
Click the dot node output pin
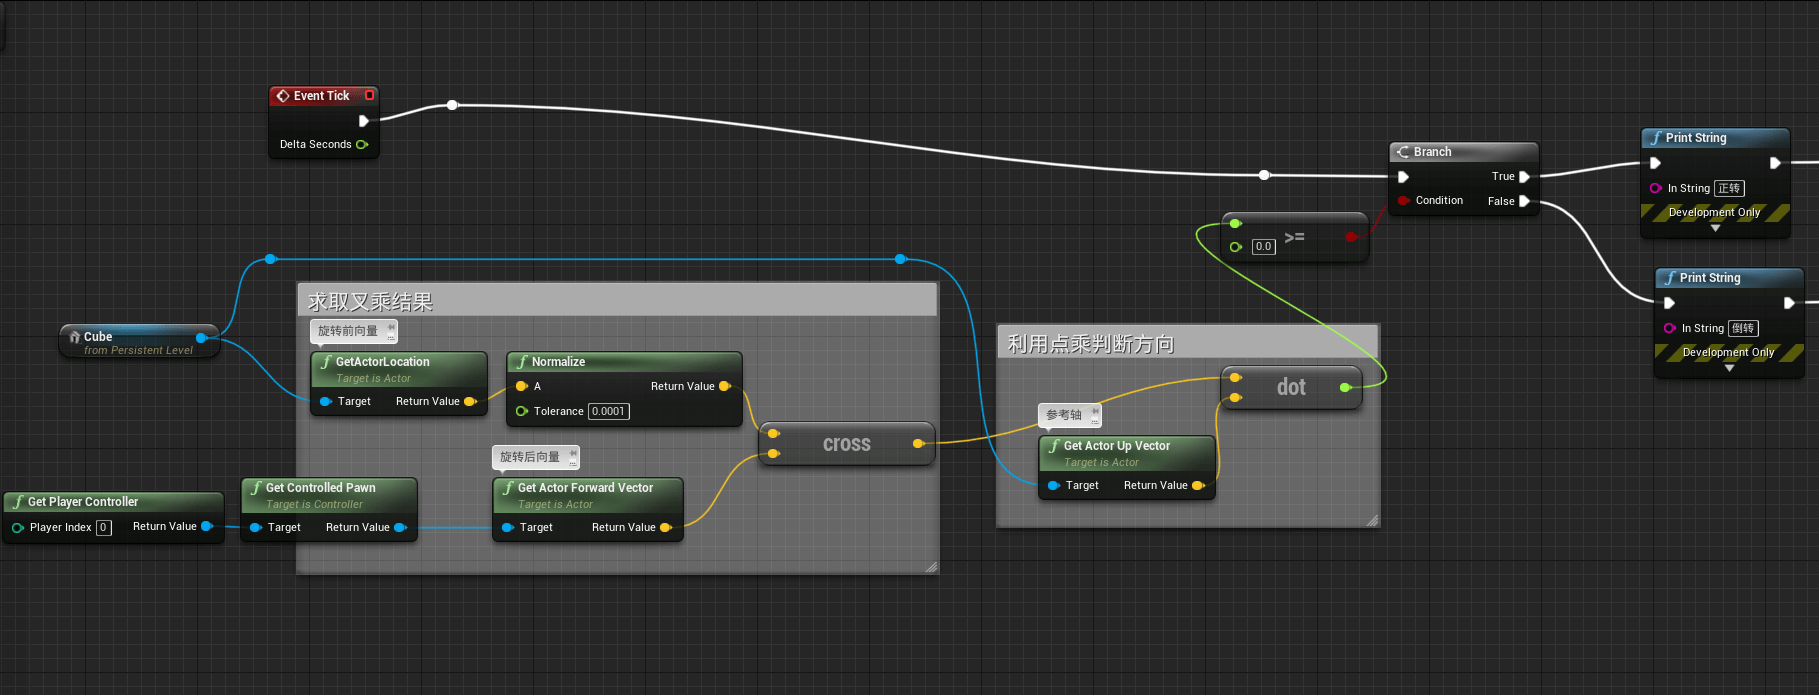[1345, 387]
